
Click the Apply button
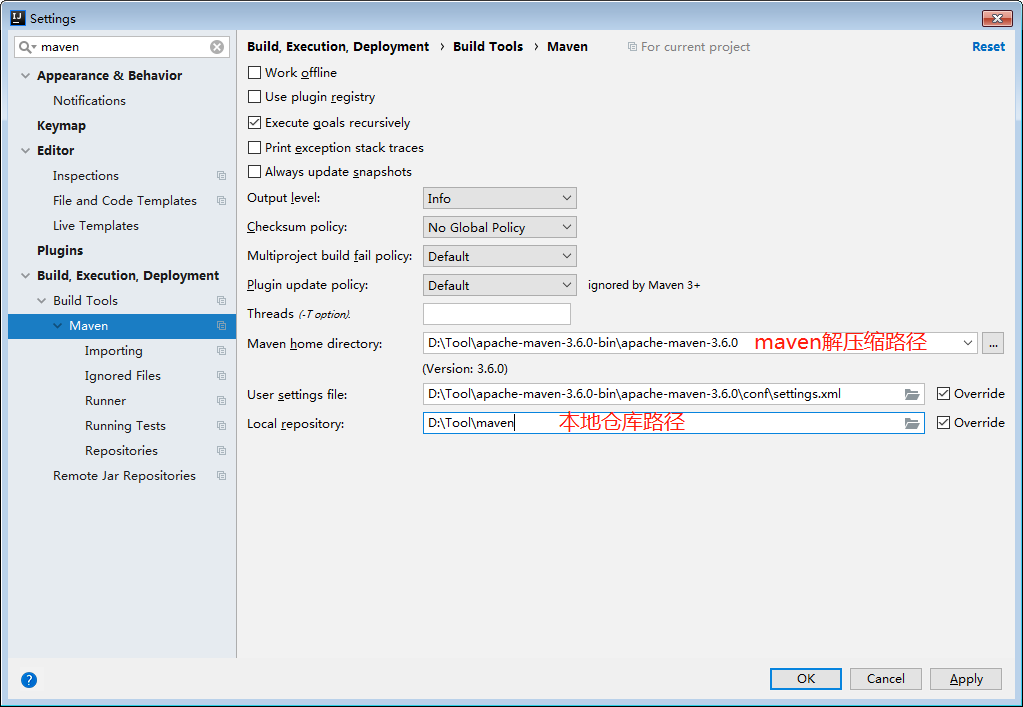tap(964, 678)
